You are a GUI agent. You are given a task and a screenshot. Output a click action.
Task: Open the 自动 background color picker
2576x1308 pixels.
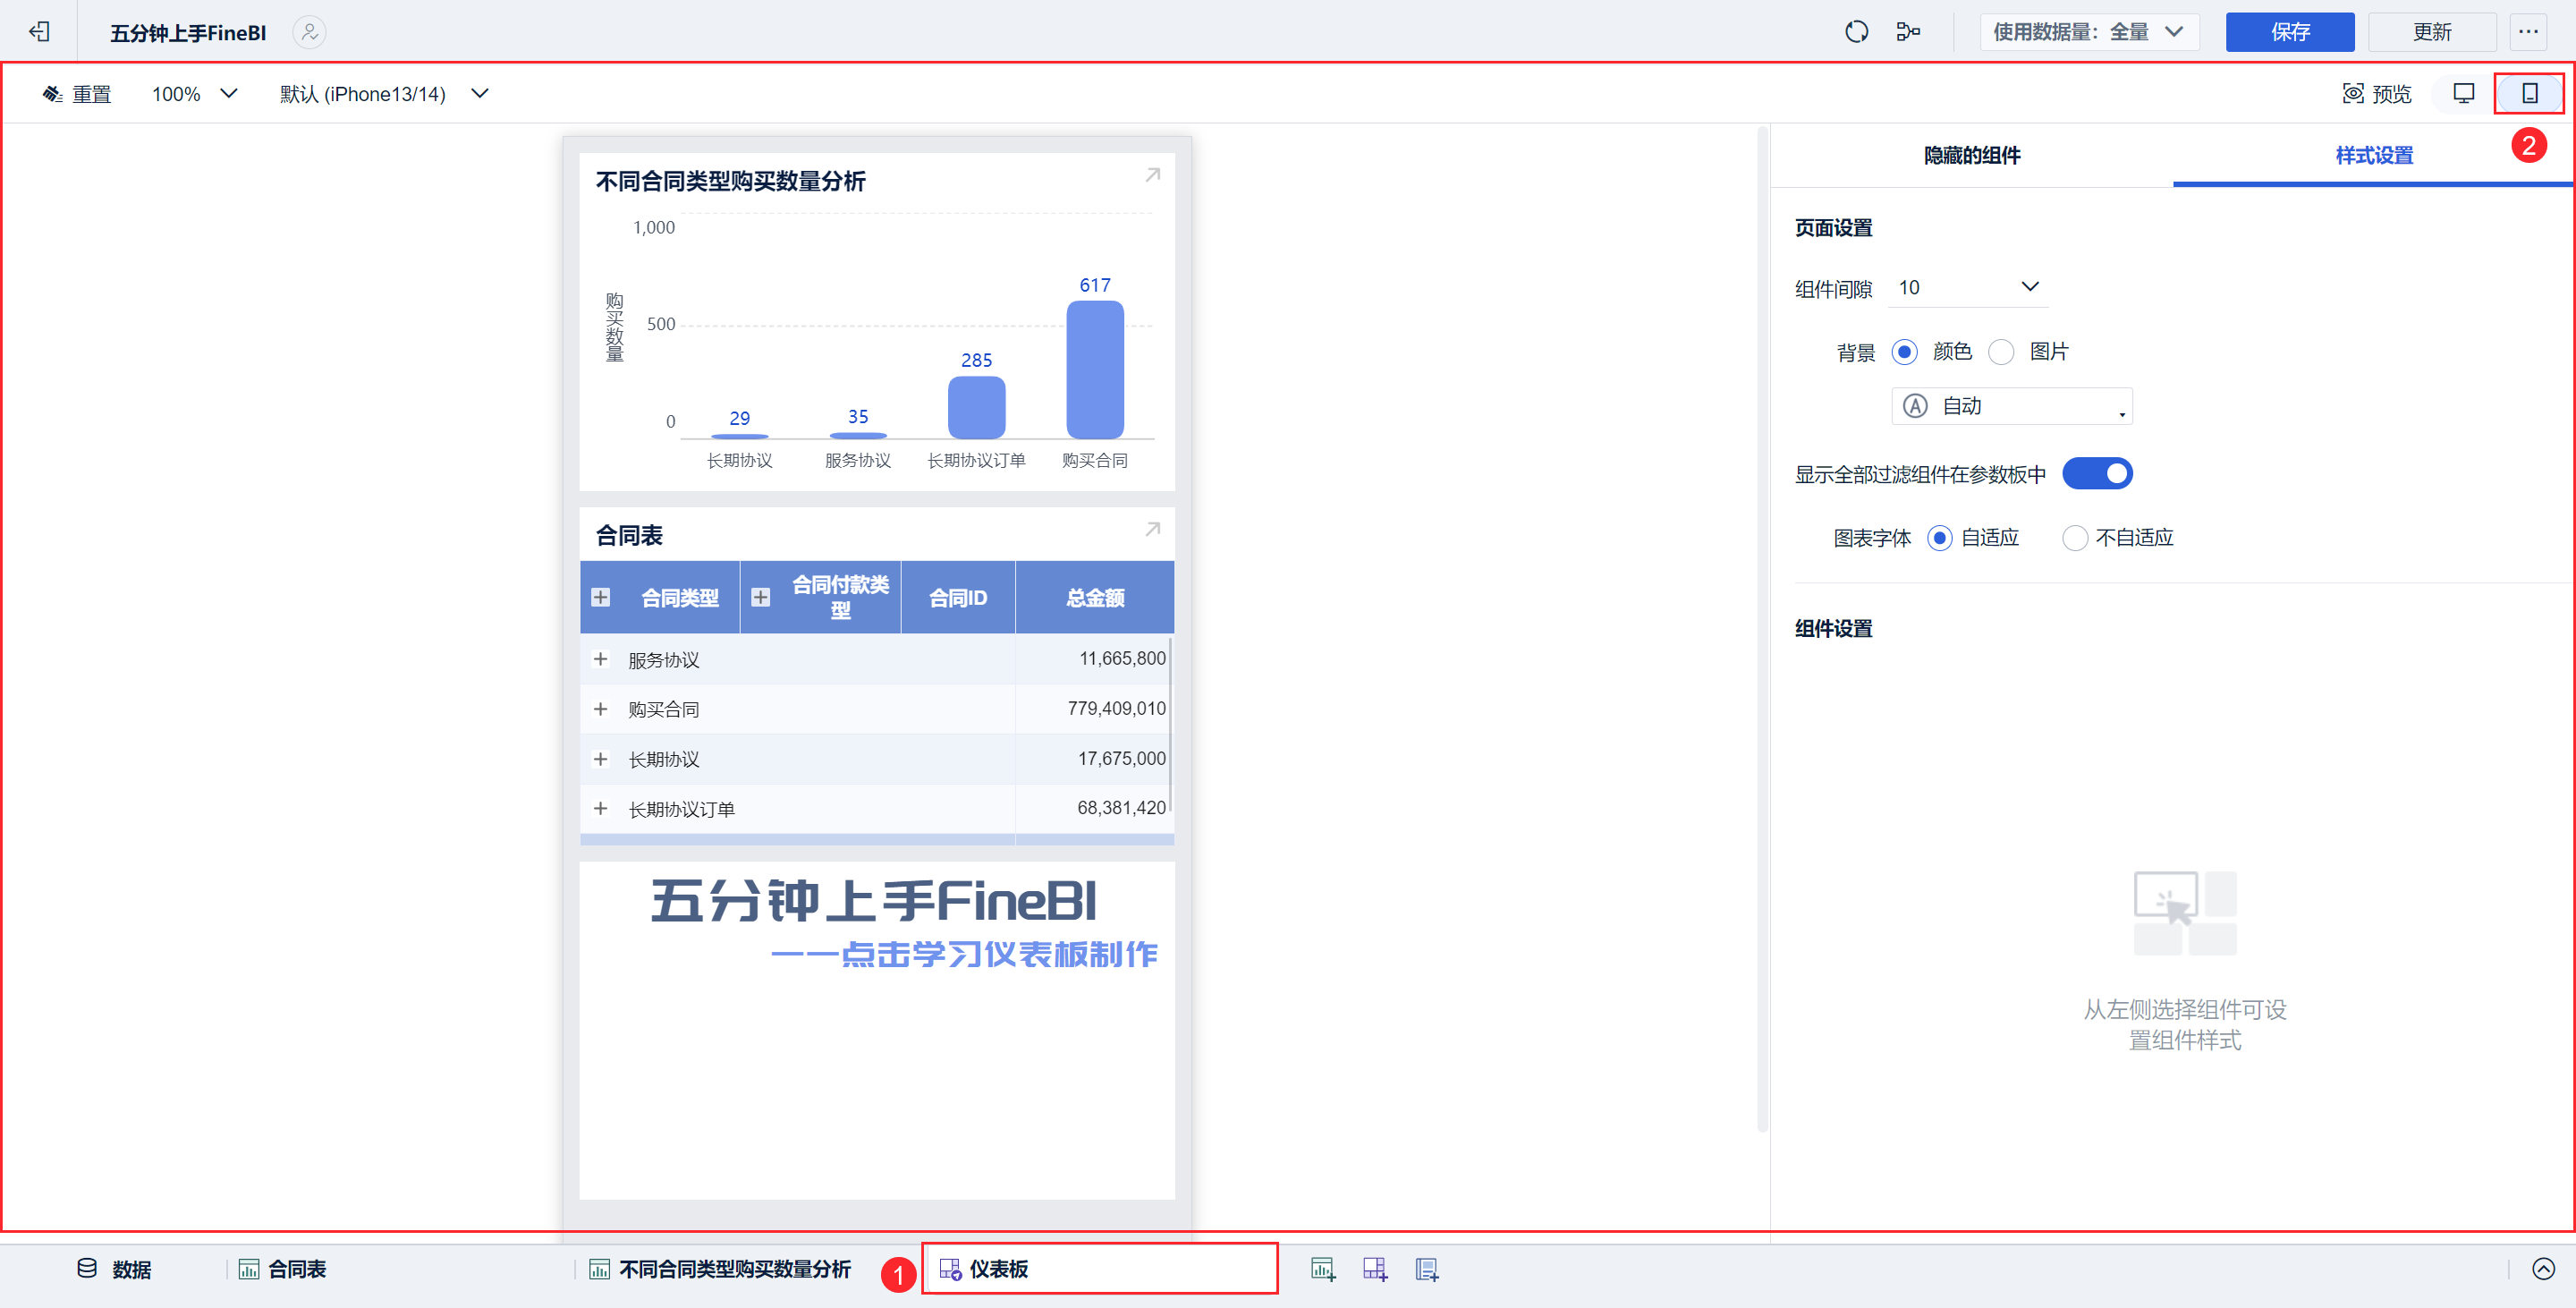coord(2011,406)
